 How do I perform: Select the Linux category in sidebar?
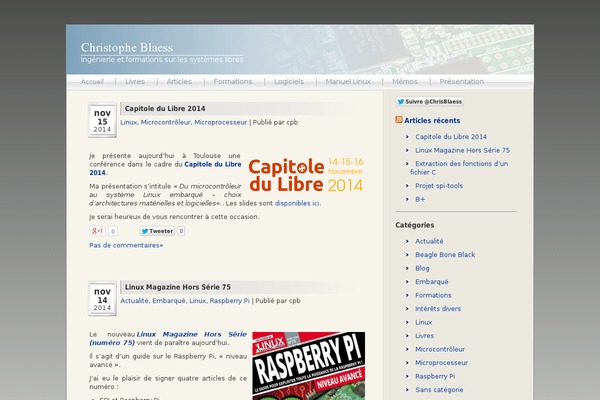pyautogui.click(x=424, y=322)
